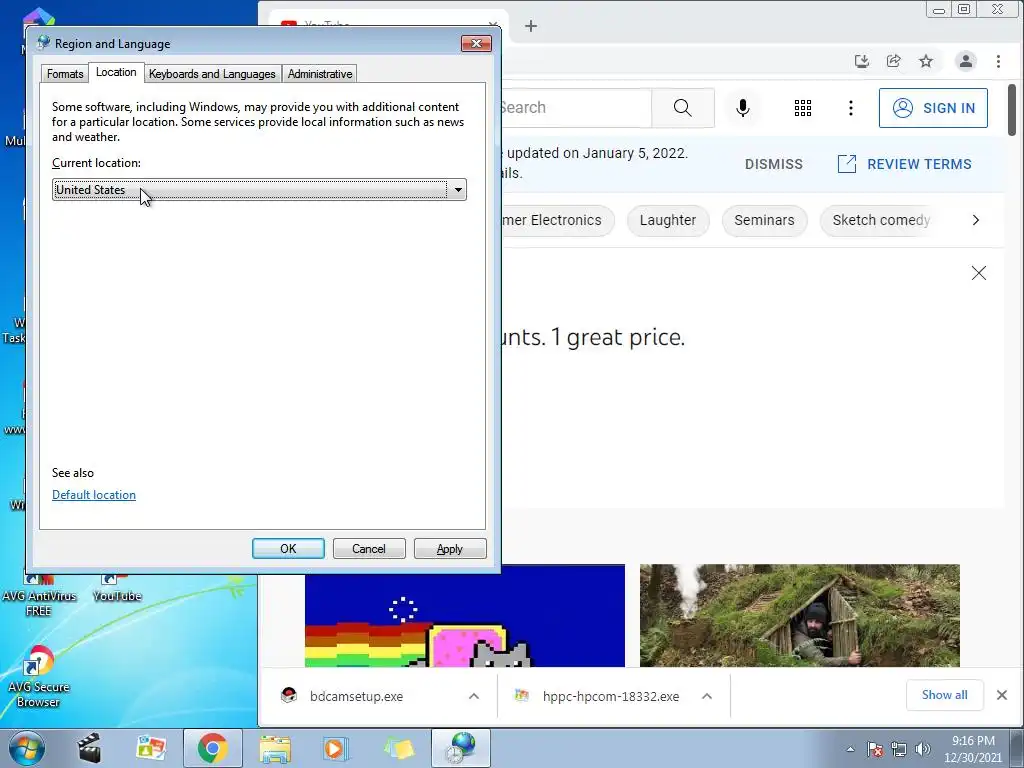Viewport: 1024px width, 768px height.
Task: Open the taskbar clock and date
Action: [x=973, y=749]
